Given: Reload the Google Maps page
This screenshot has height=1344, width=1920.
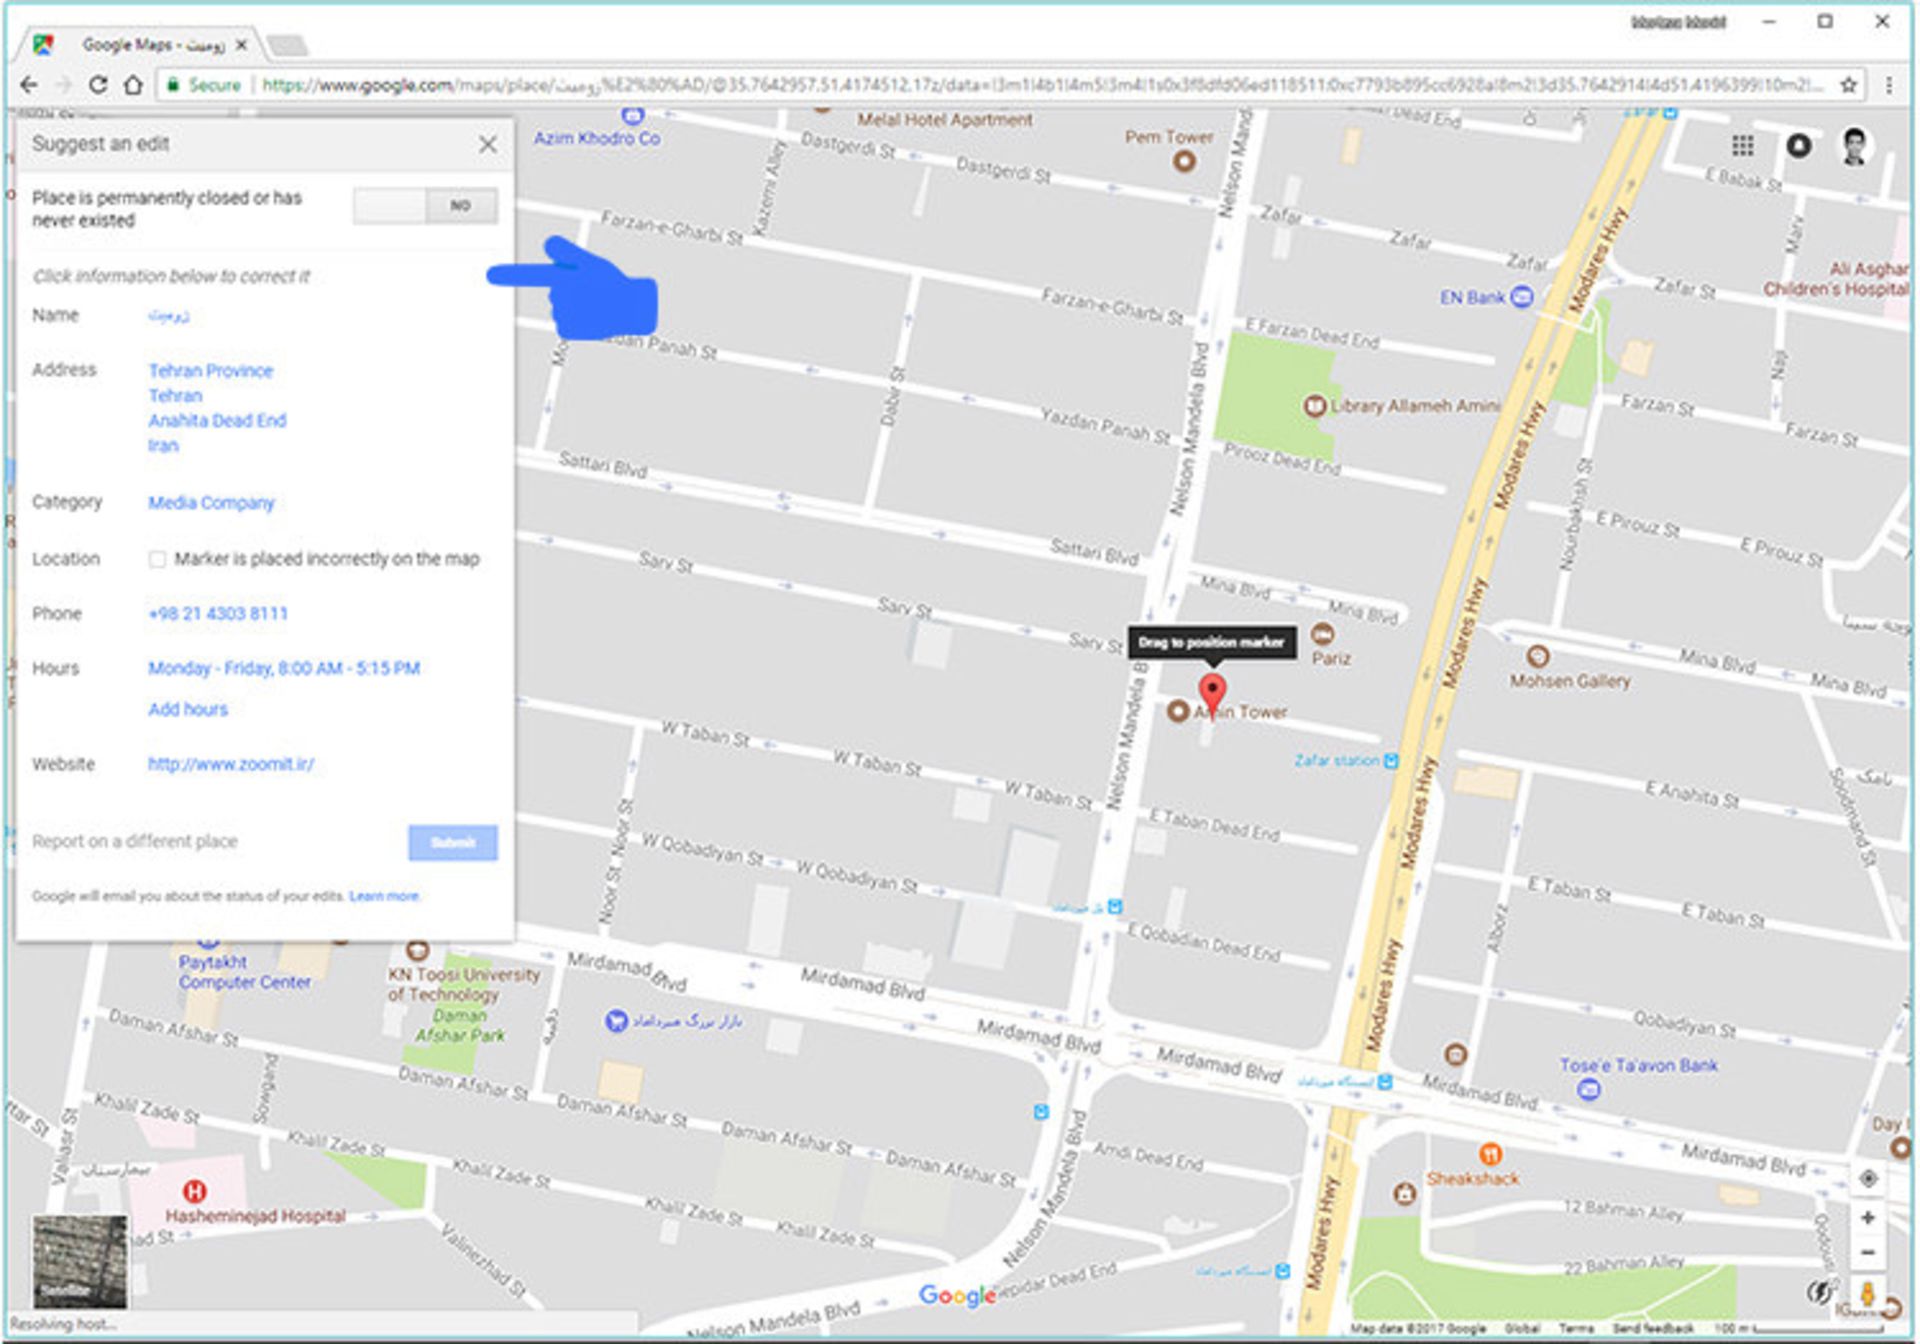Looking at the screenshot, I should point(98,85).
